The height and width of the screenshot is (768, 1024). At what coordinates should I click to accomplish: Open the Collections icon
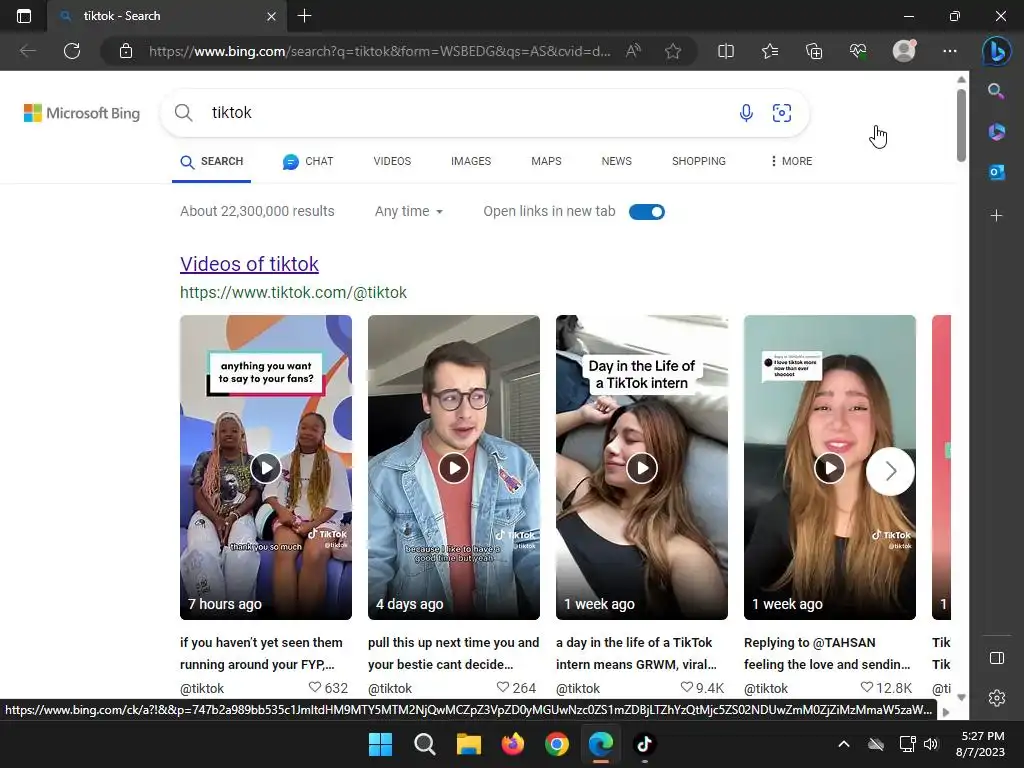814,51
